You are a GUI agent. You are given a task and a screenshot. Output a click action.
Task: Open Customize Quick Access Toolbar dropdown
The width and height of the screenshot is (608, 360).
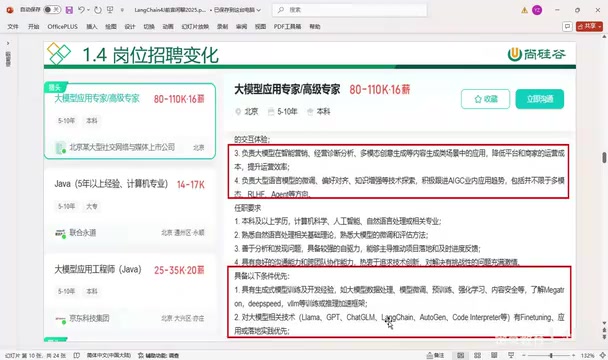click(122, 10)
